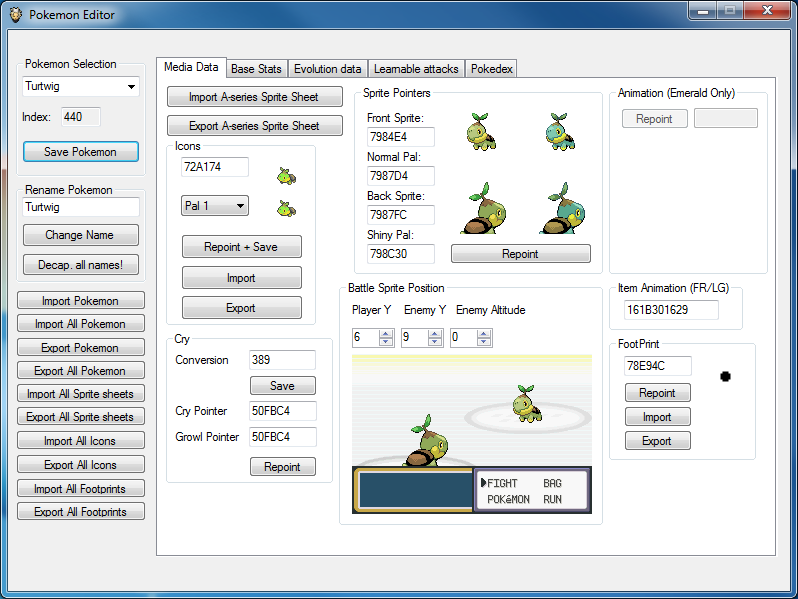Click the Item Animation field 161B301629

(671, 310)
